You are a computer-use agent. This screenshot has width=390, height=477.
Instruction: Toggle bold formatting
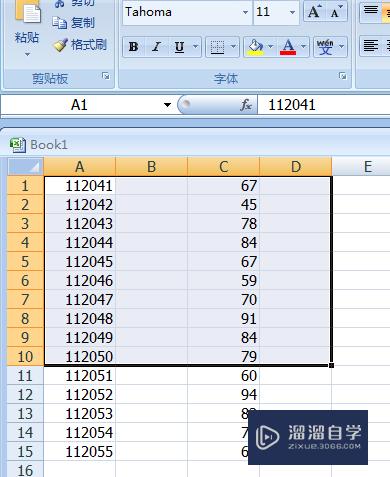coord(134,47)
